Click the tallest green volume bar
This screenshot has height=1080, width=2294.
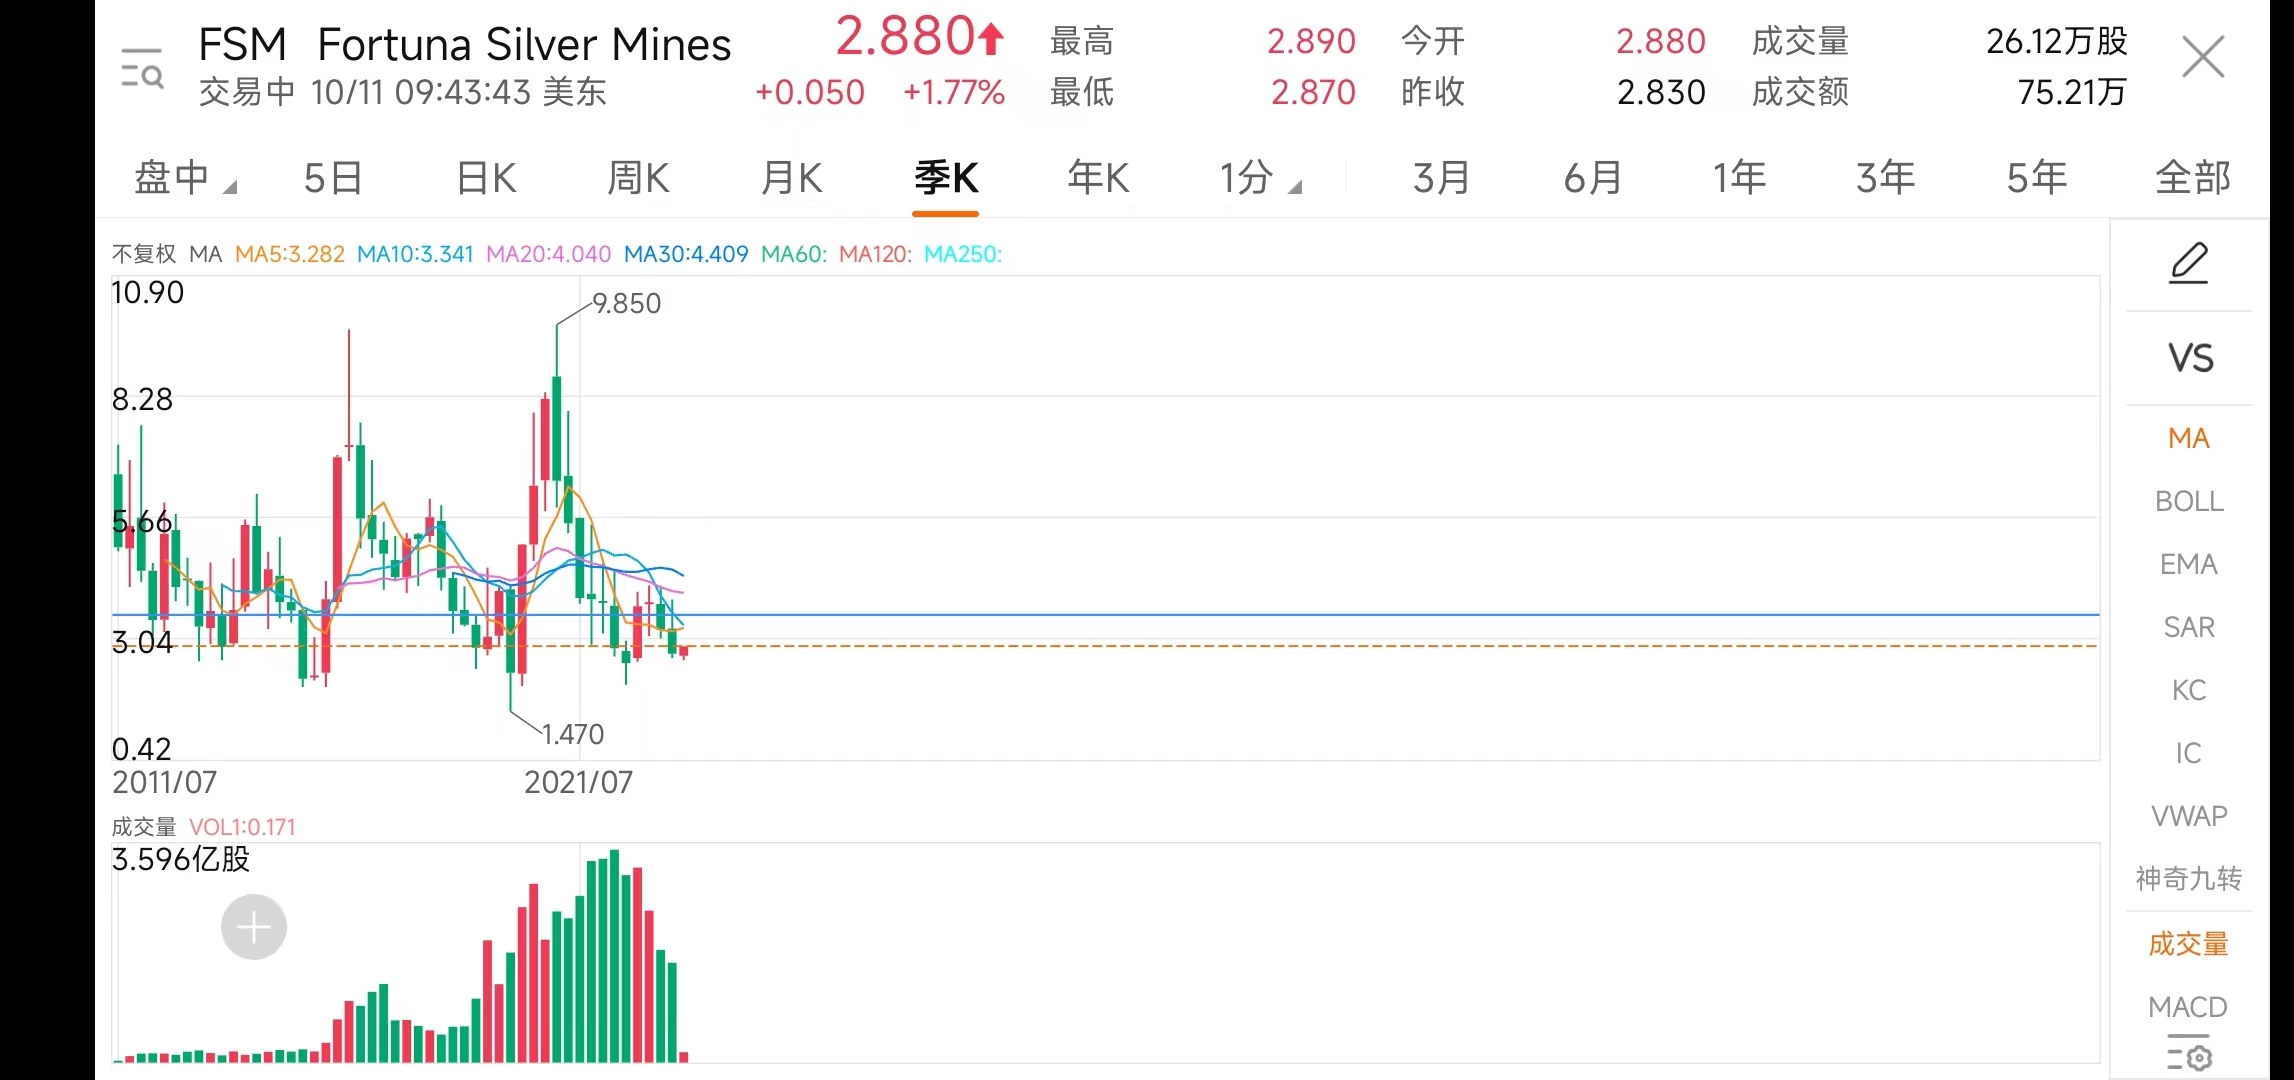(615, 955)
